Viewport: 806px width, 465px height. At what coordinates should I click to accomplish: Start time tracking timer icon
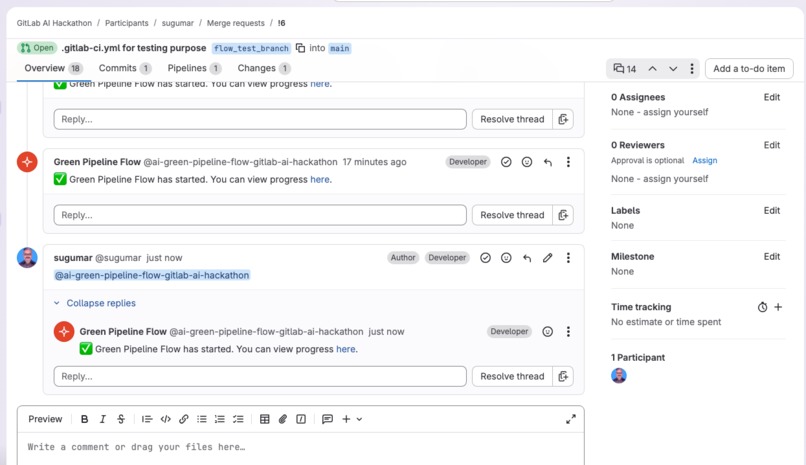(762, 307)
